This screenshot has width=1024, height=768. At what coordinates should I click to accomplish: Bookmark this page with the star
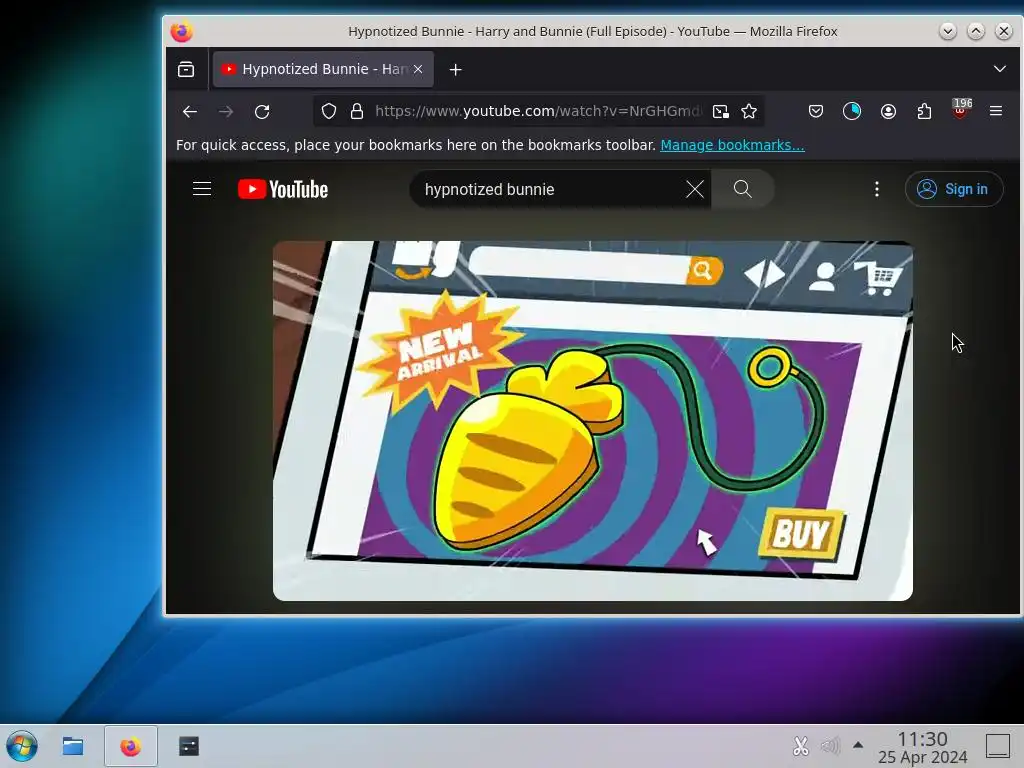[749, 112]
